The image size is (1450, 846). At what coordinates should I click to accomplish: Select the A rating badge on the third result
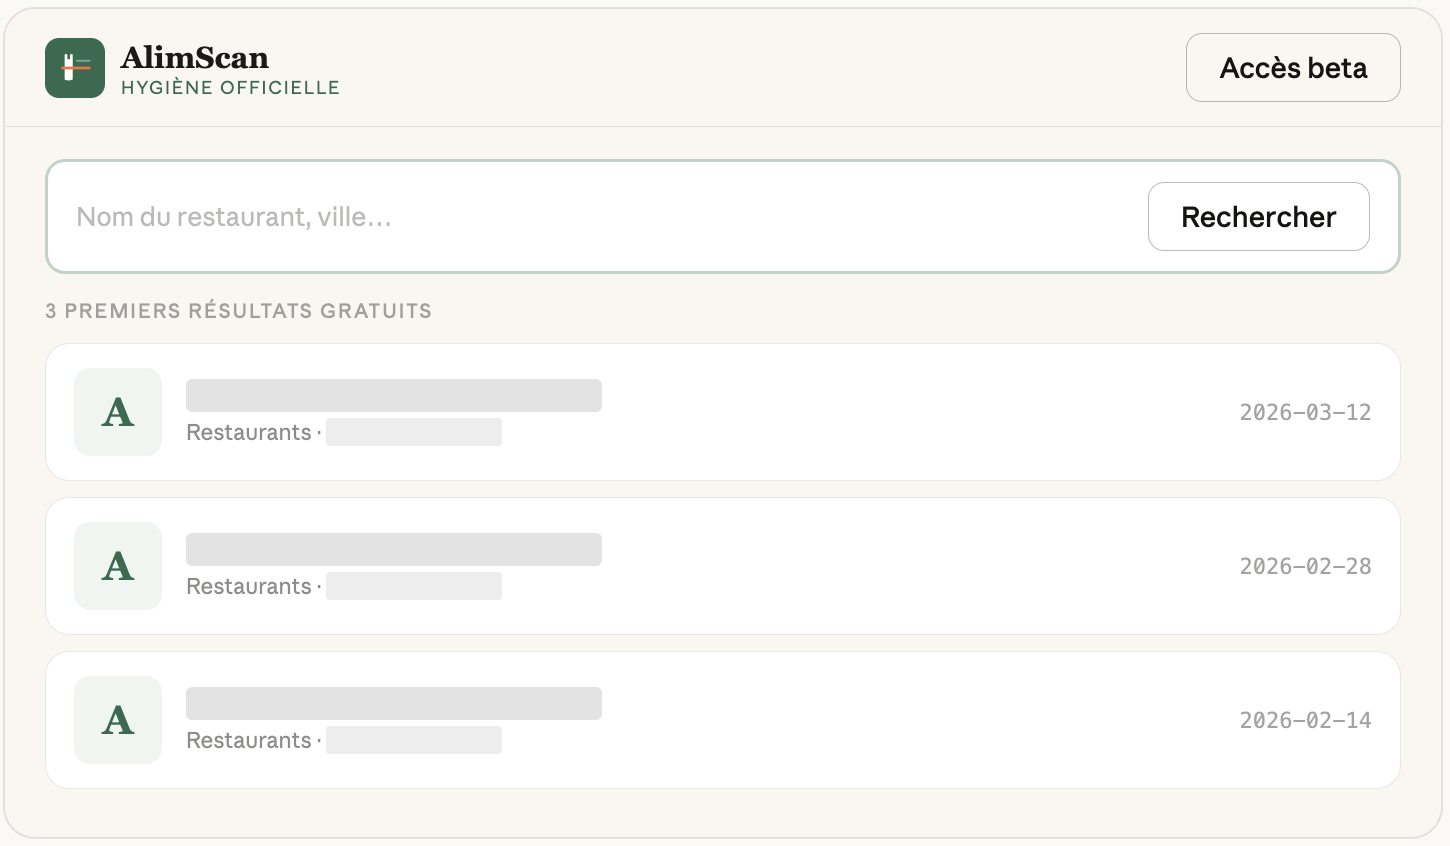click(x=117, y=719)
